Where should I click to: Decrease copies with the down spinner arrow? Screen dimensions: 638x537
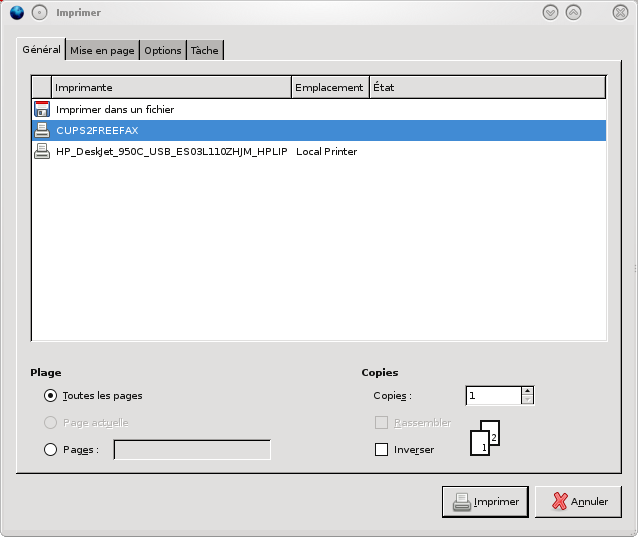tap(527, 400)
